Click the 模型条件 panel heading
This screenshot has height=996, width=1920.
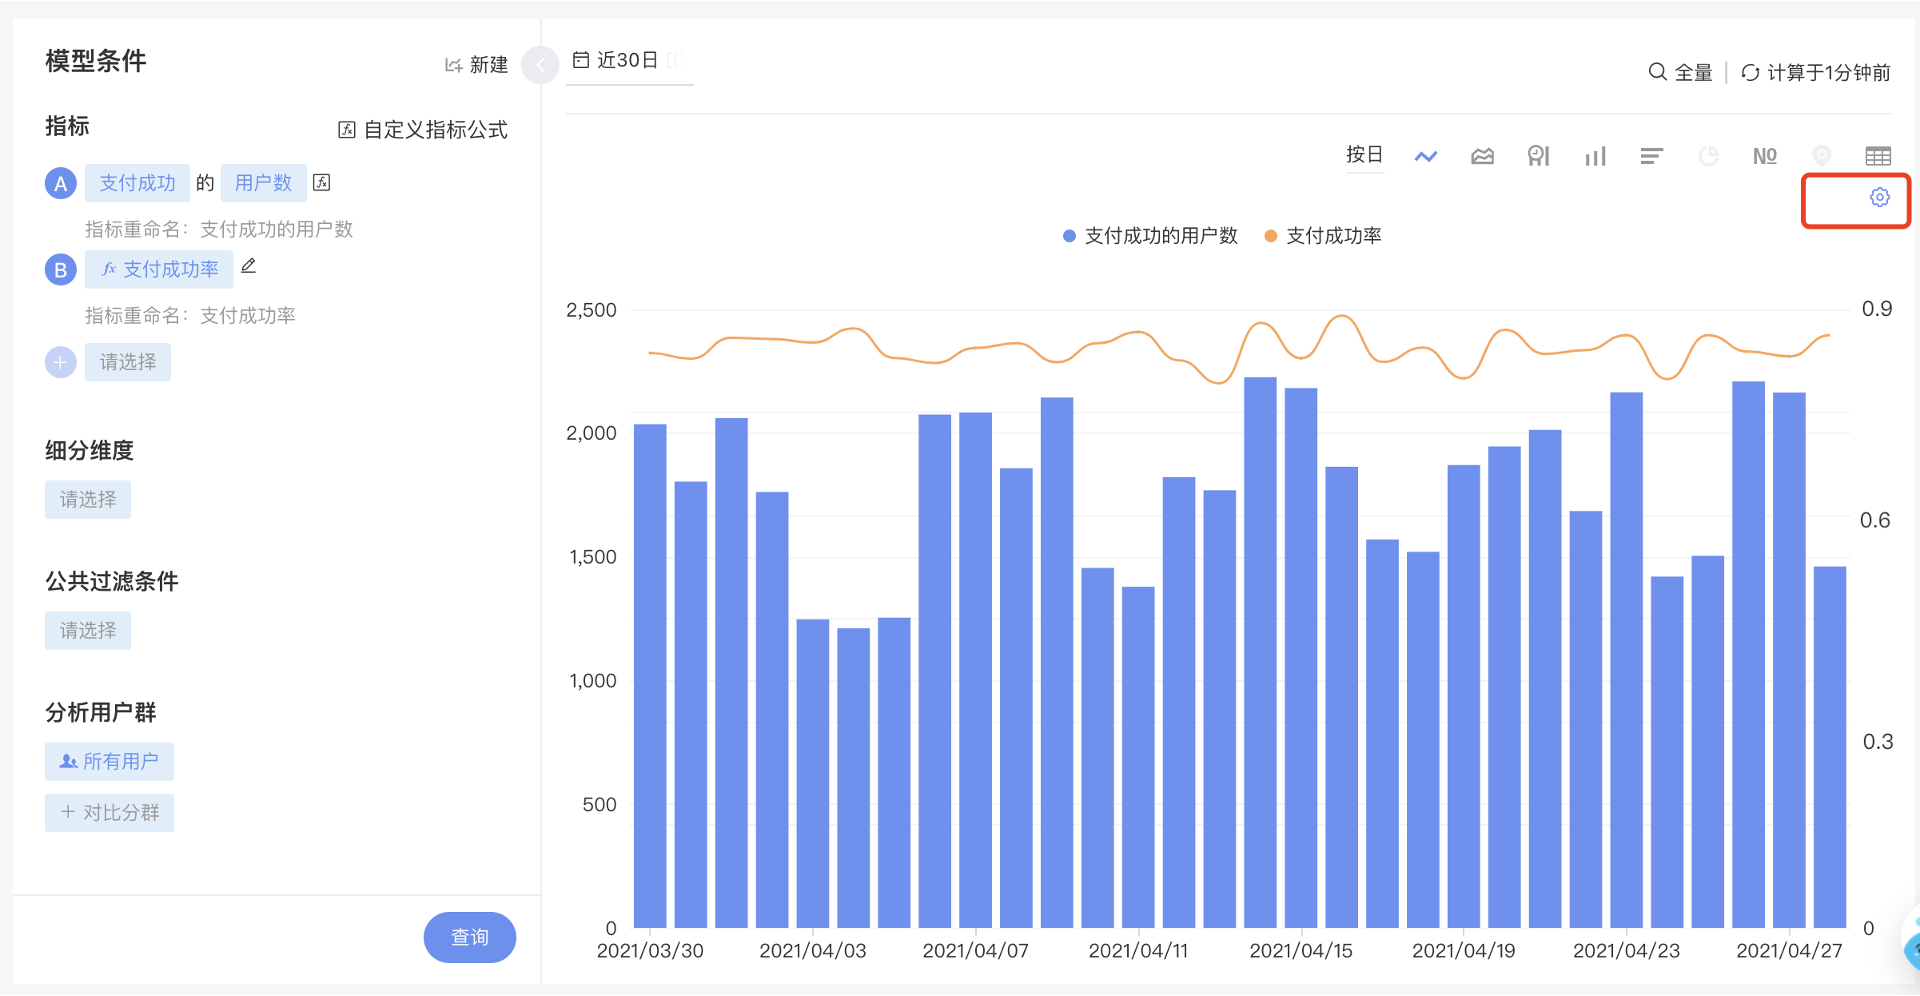(96, 61)
